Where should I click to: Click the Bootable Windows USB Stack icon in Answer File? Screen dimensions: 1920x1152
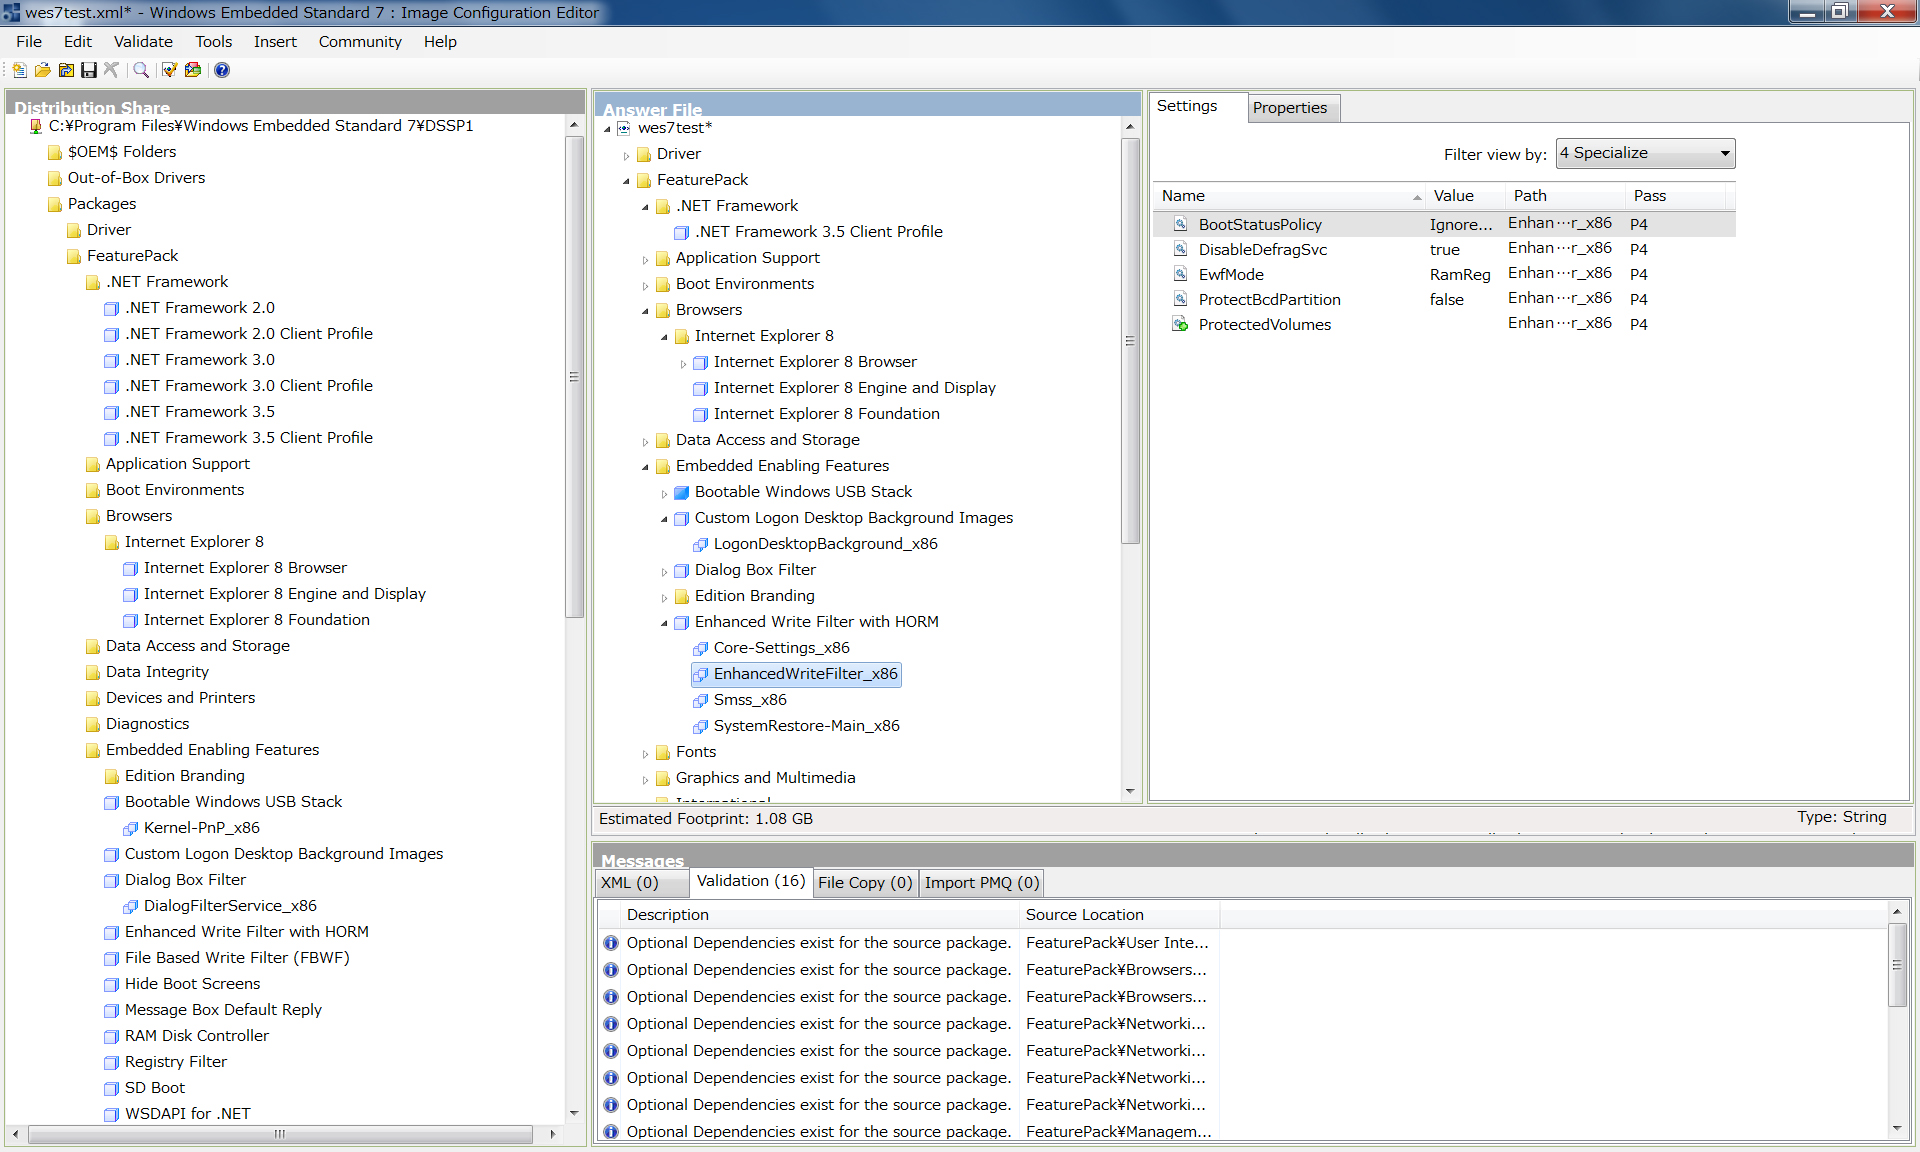[681, 492]
